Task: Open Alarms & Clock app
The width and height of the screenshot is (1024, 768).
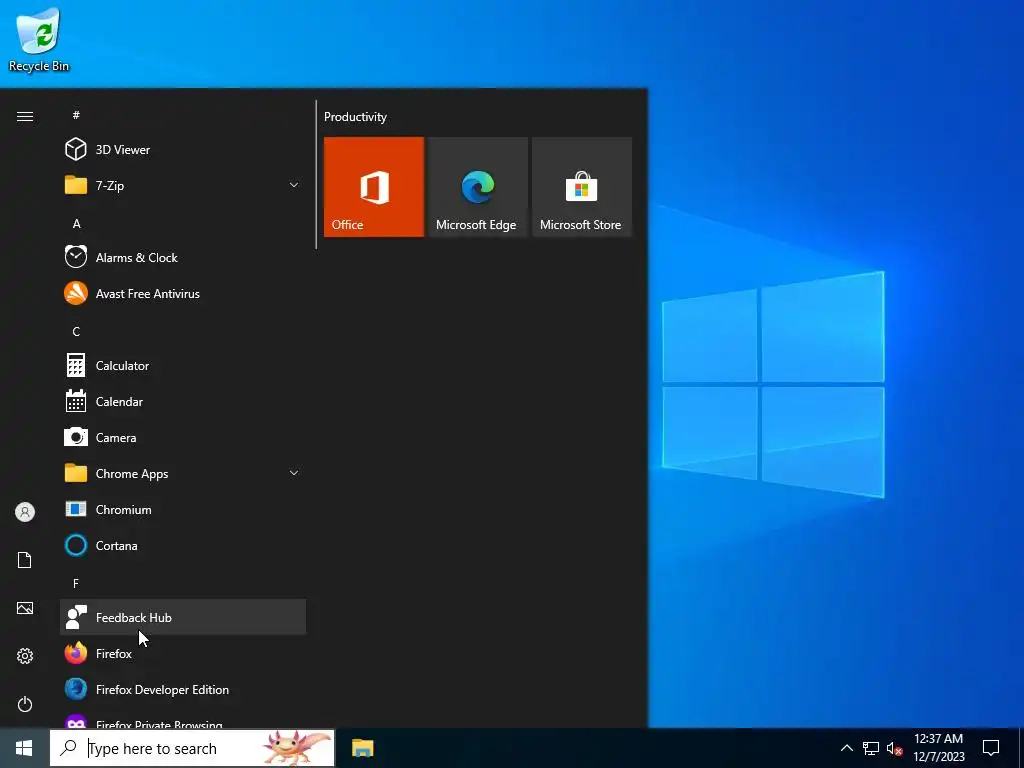Action: tap(183, 257)
